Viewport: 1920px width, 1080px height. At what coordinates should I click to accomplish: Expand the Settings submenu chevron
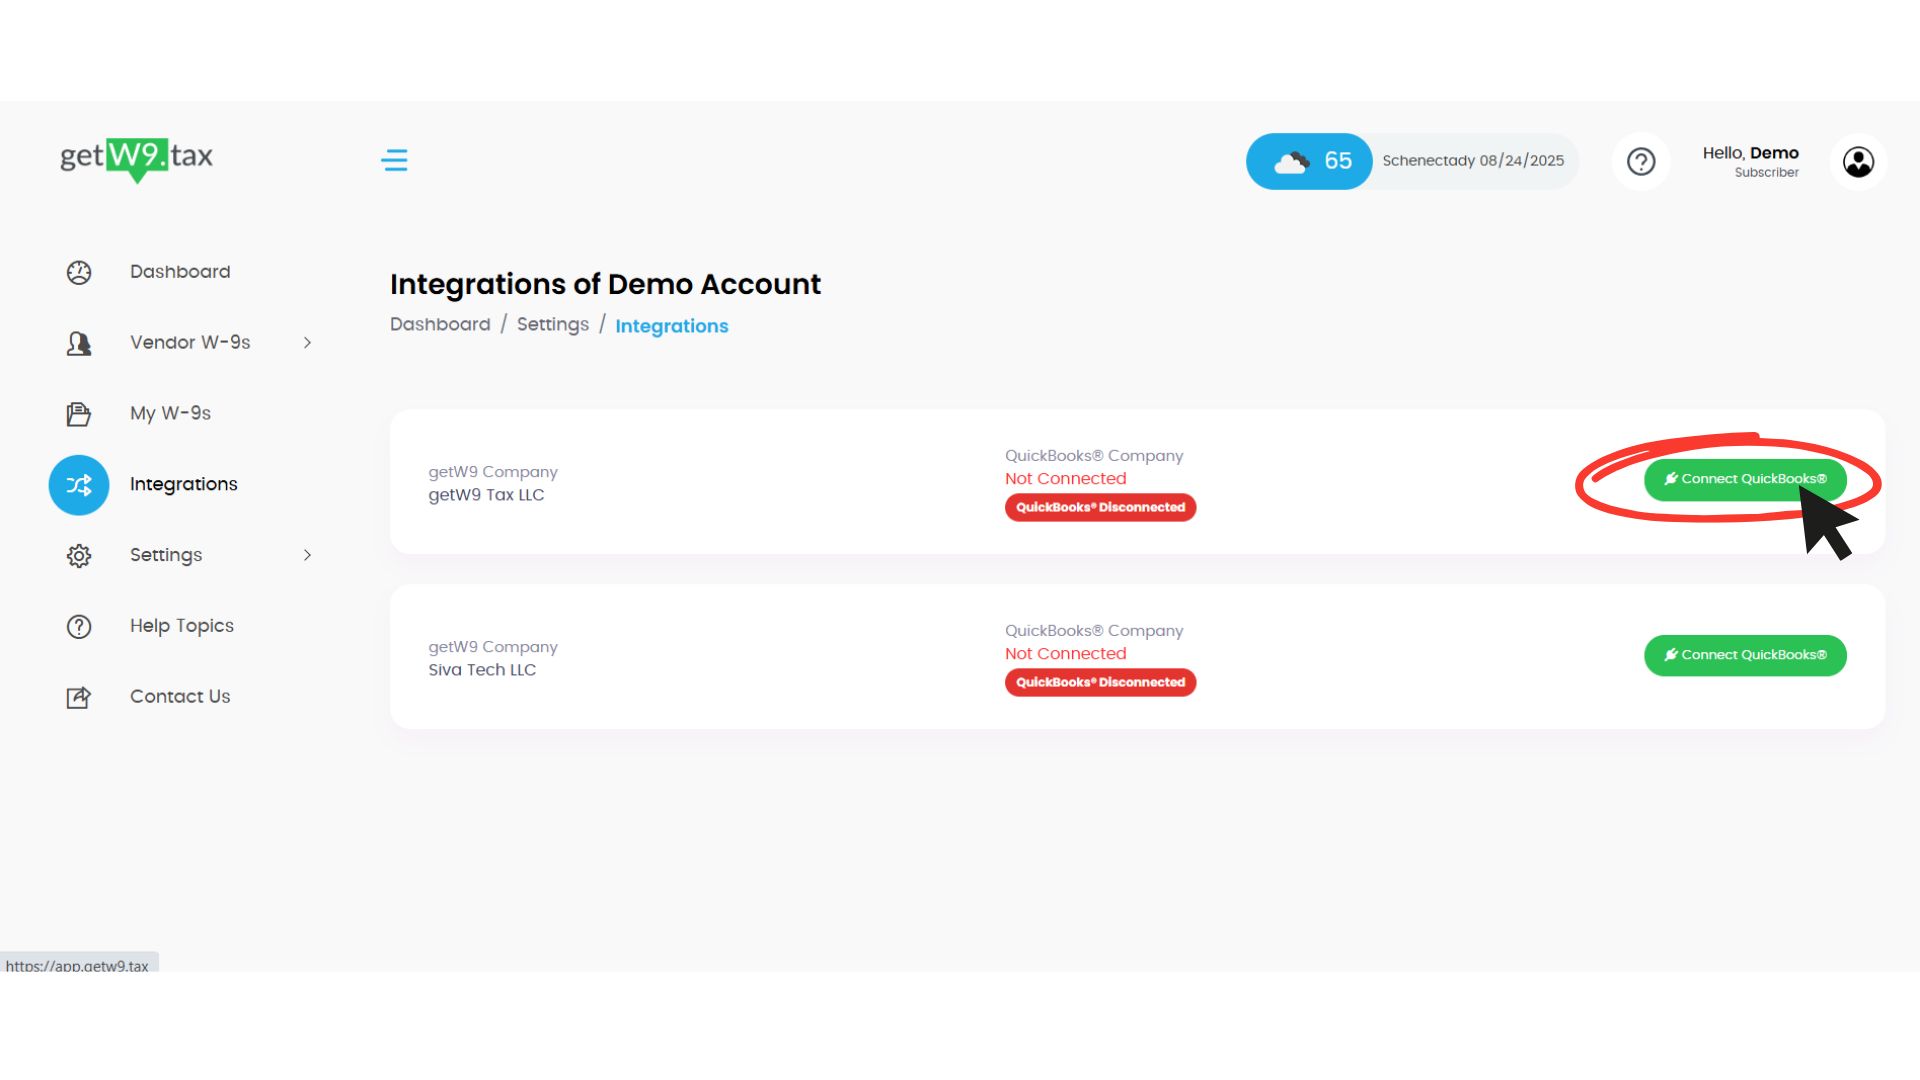(307, 555)
